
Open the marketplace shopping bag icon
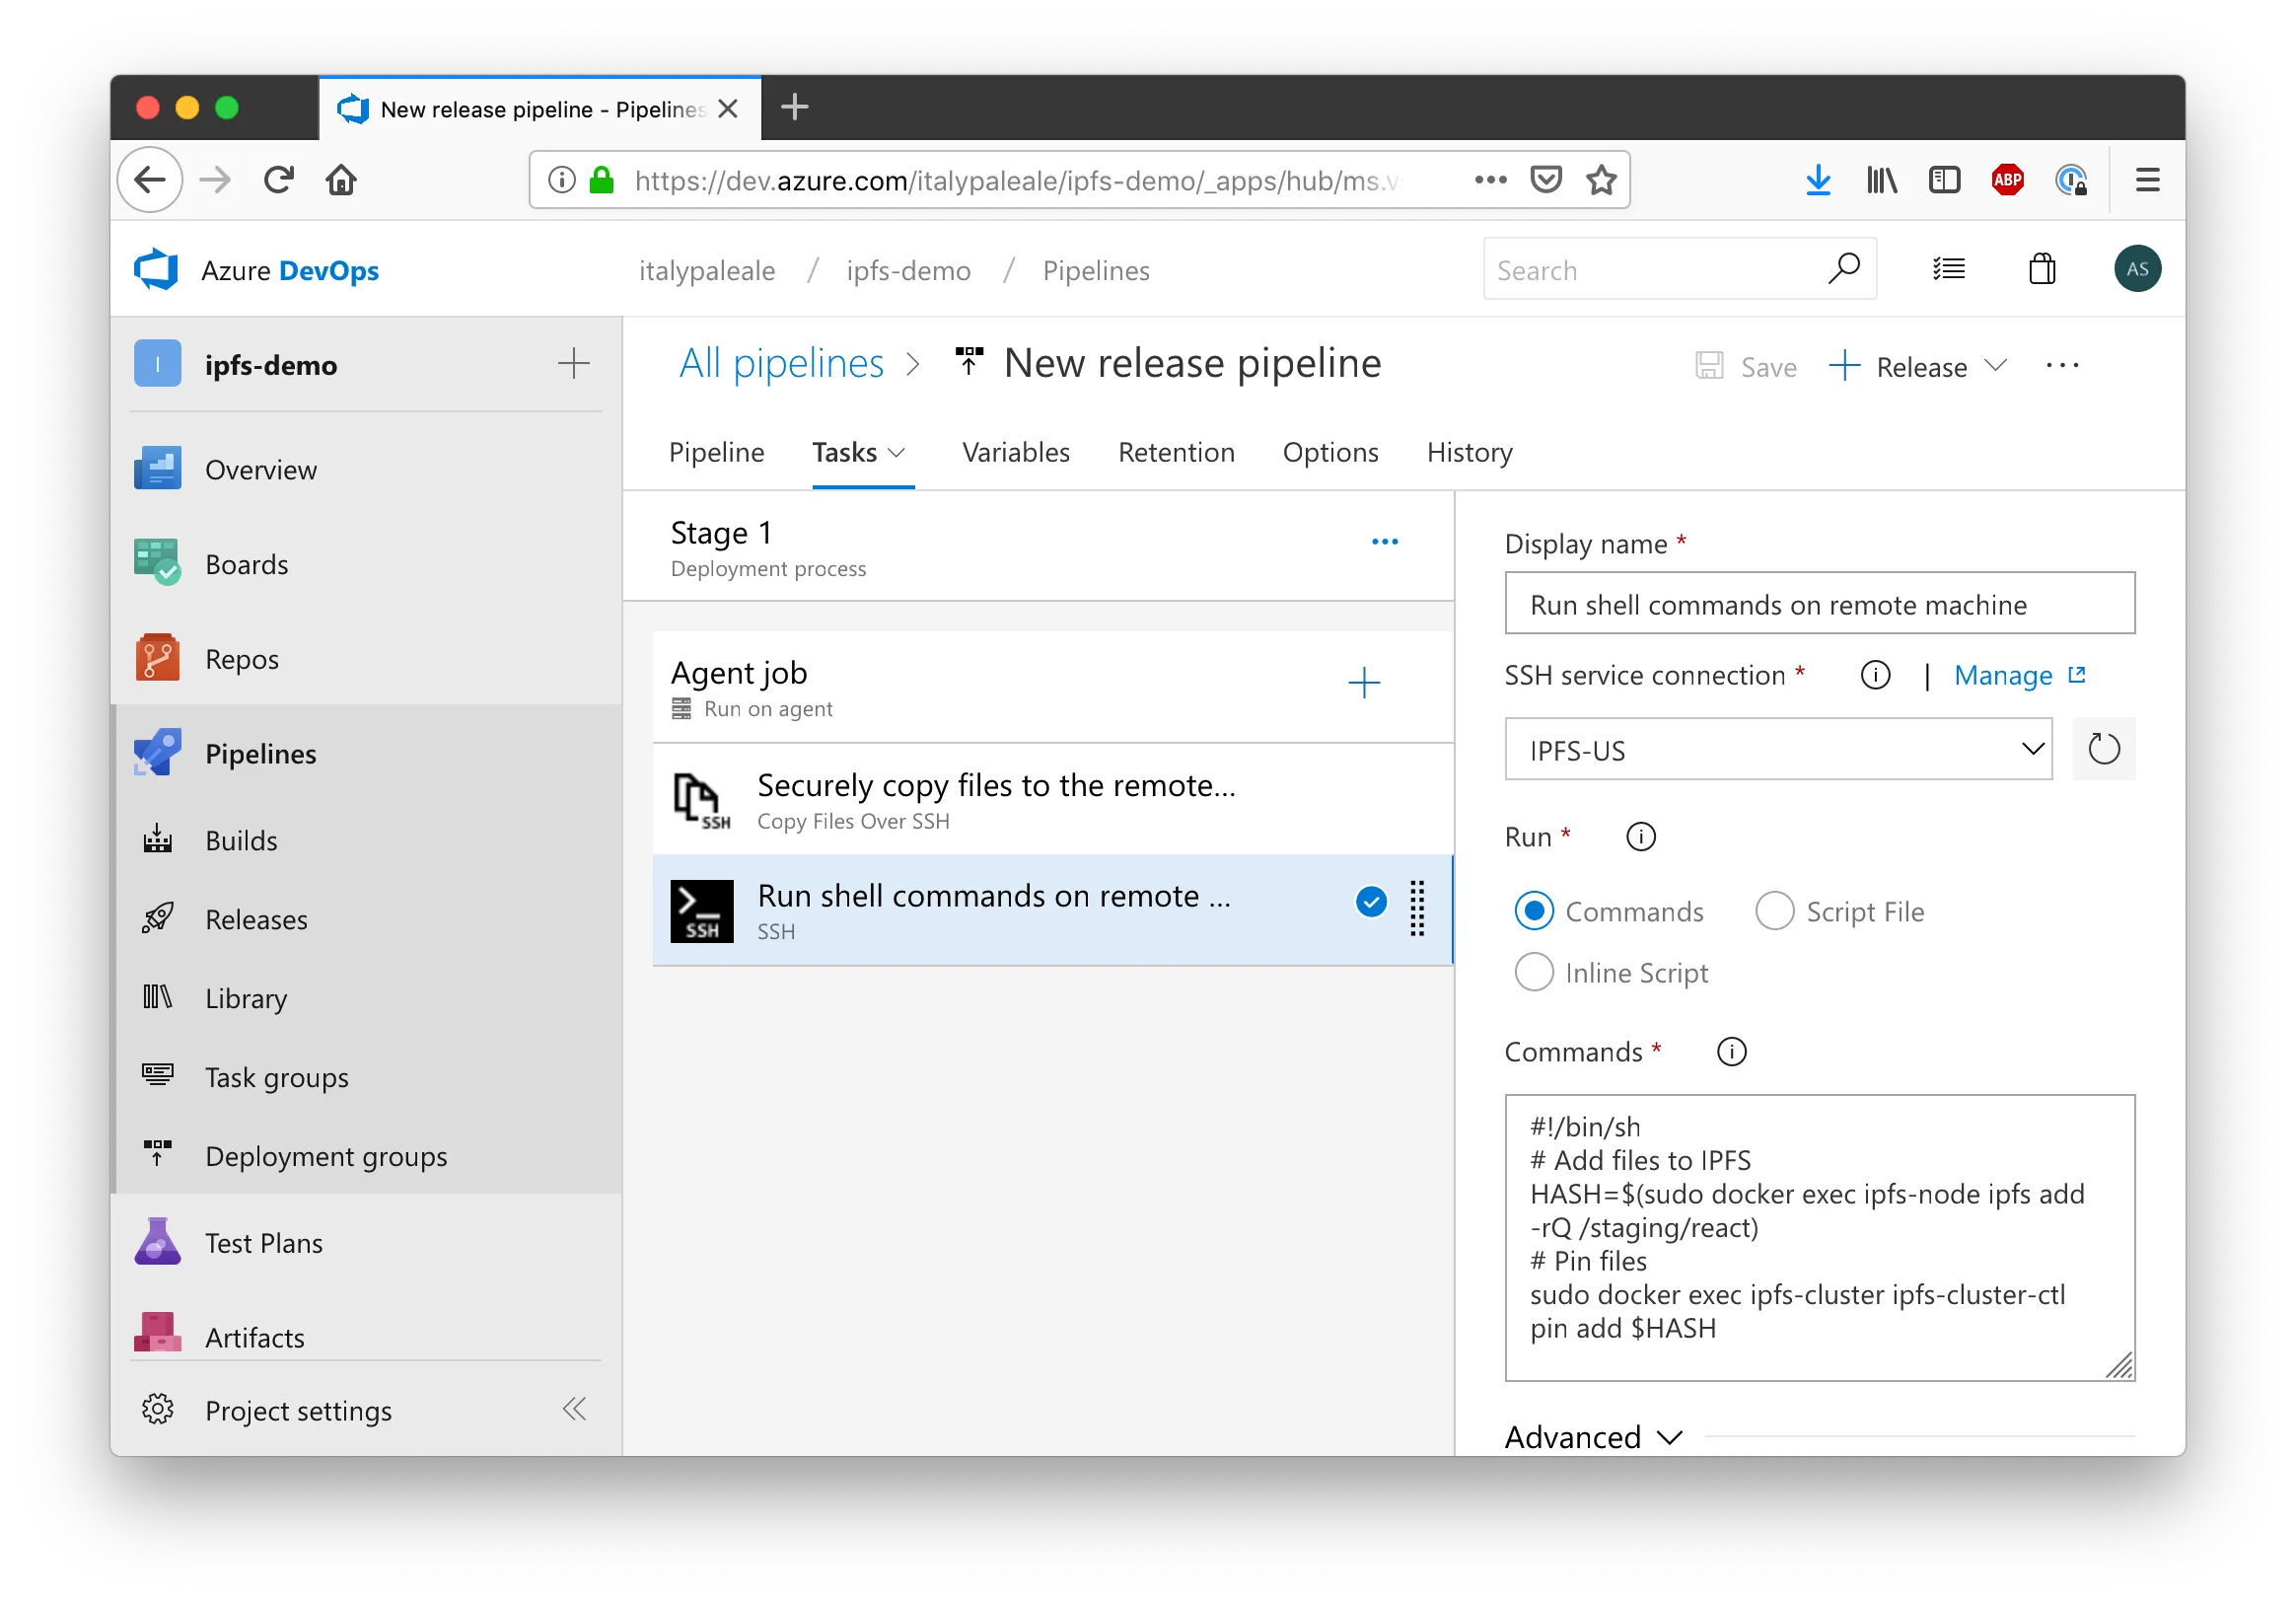point(2041,269)
